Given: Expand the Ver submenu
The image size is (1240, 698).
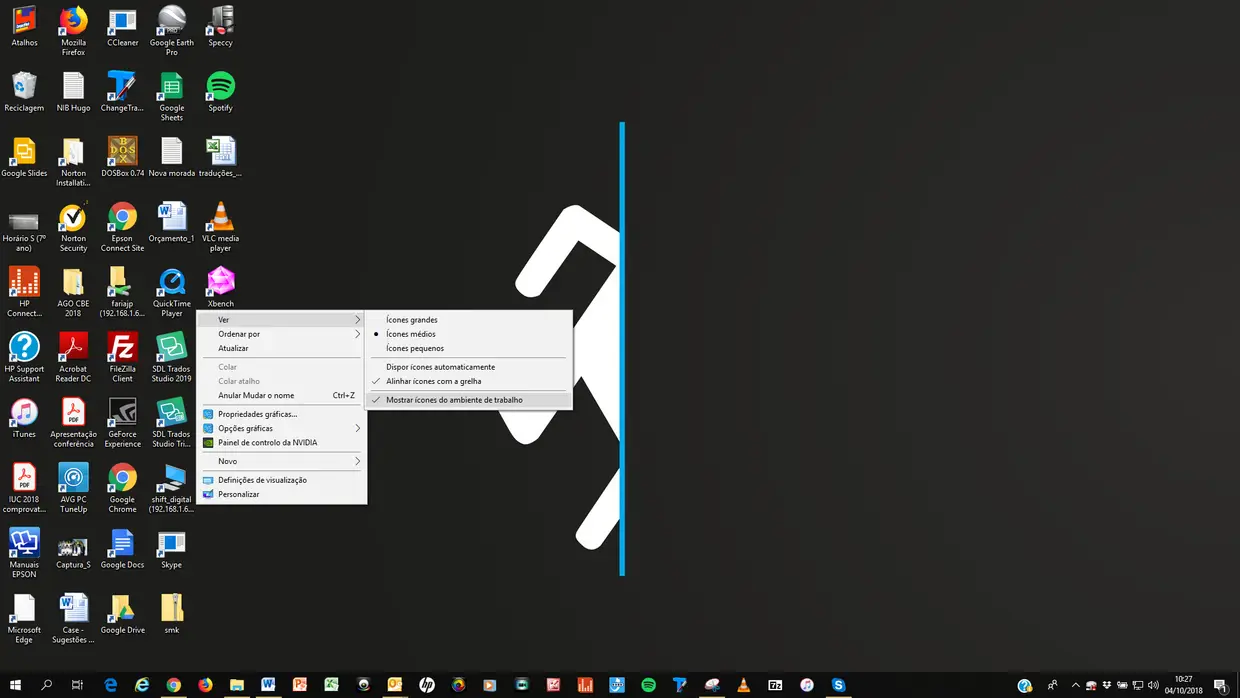Looking at the screenshot, I should pos(281,320).
